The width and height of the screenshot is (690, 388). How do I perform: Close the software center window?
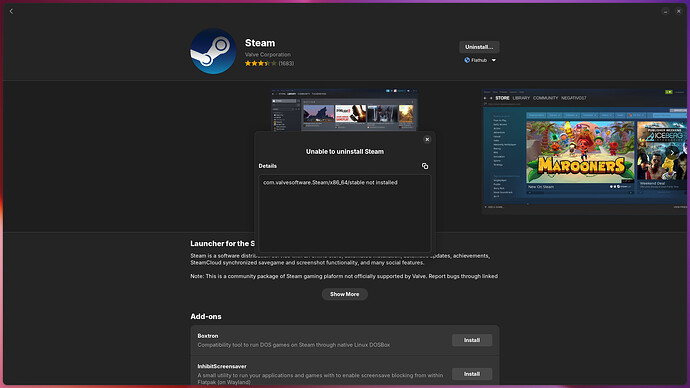(x=679, y=11)
